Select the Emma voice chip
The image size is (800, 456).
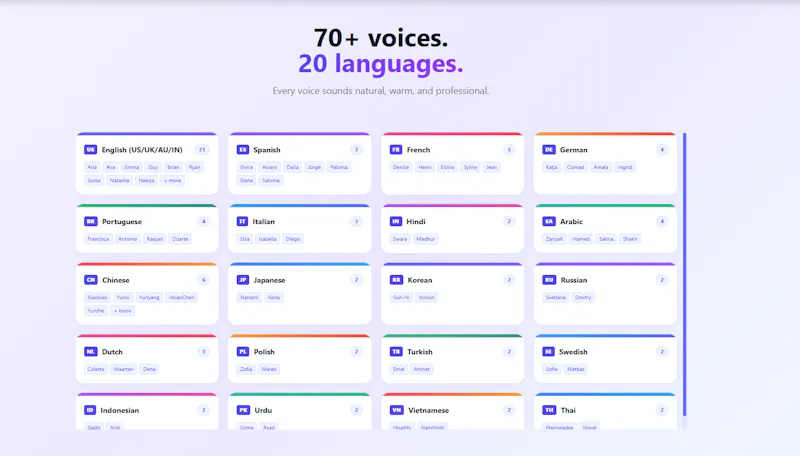132,167
